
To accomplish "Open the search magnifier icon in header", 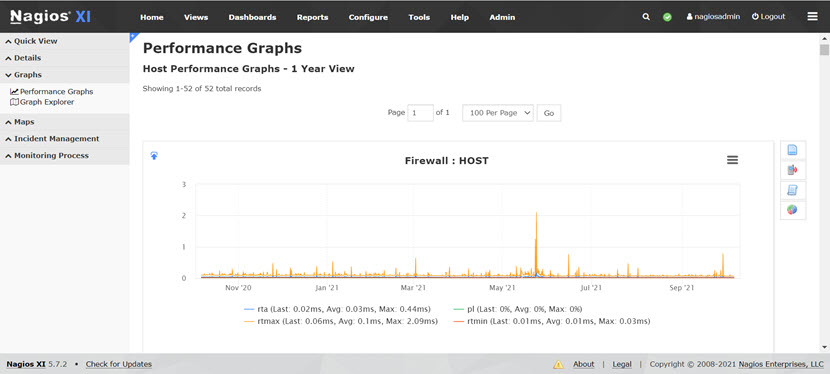I will click(x=646, y=17).
